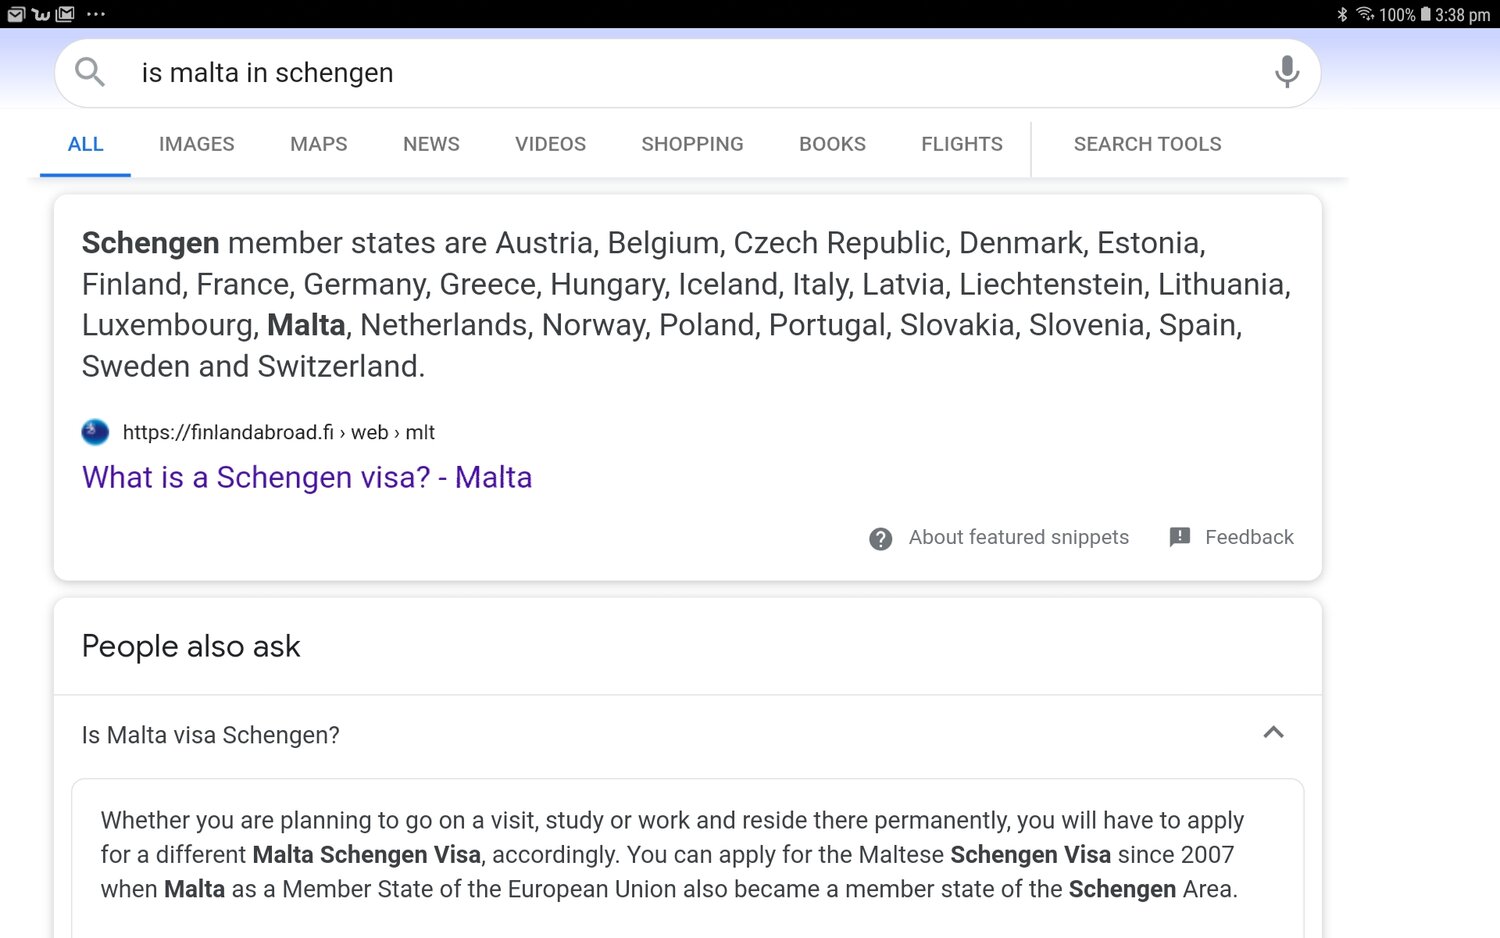Select the Maps tab
The height and width of the screenshot is (938, 1500).
(x=319, y=144)
